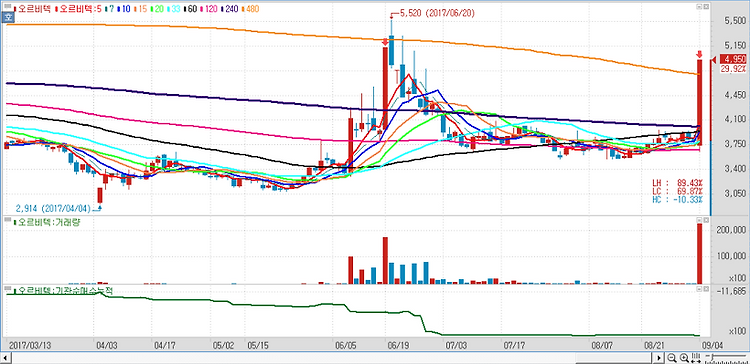The image size is (750, 364).
Task: Select the 240-day moving average legend
Action: coord(230,9)
